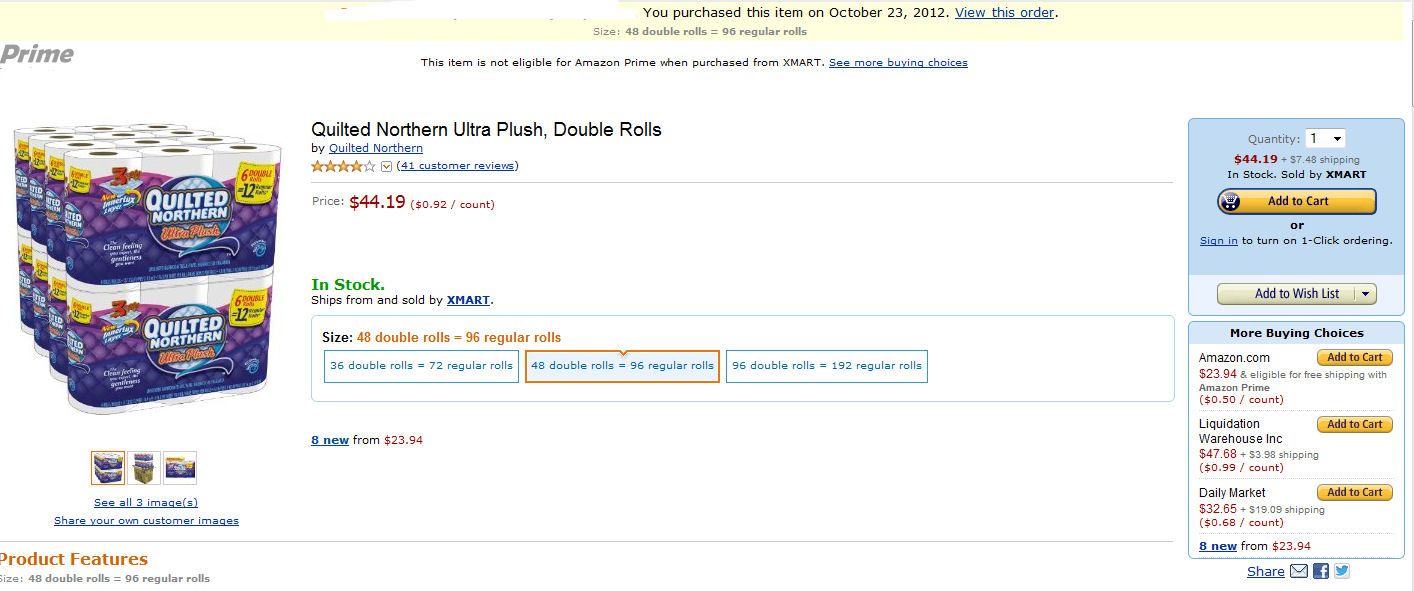
Task: Open See more buying choices link
Action: pyautogui.click(x=898, y=62)
